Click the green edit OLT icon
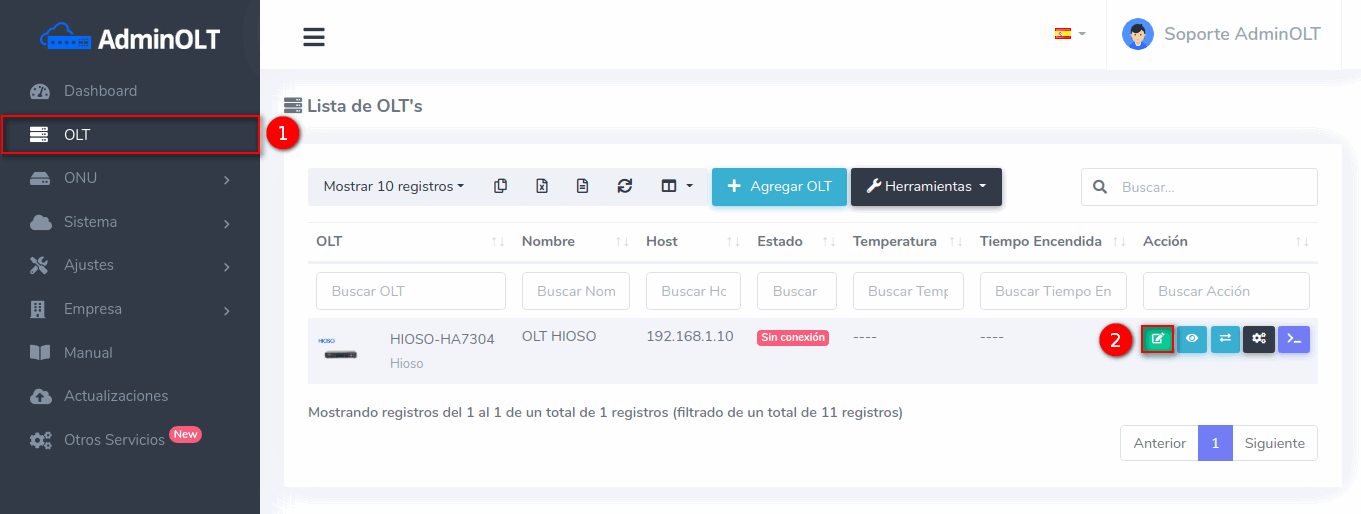 (1157, 339)
